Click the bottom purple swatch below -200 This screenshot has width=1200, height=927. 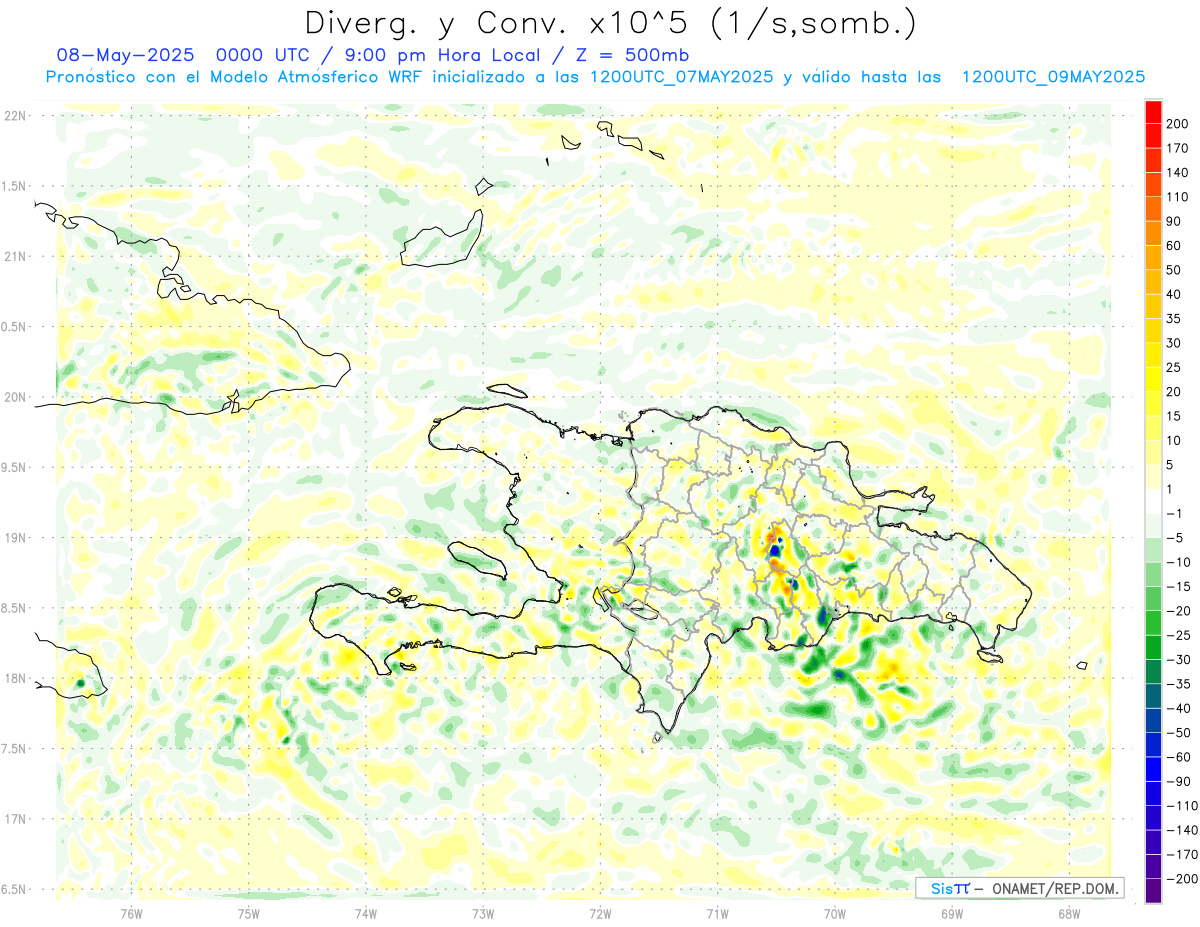[1153, 891]
